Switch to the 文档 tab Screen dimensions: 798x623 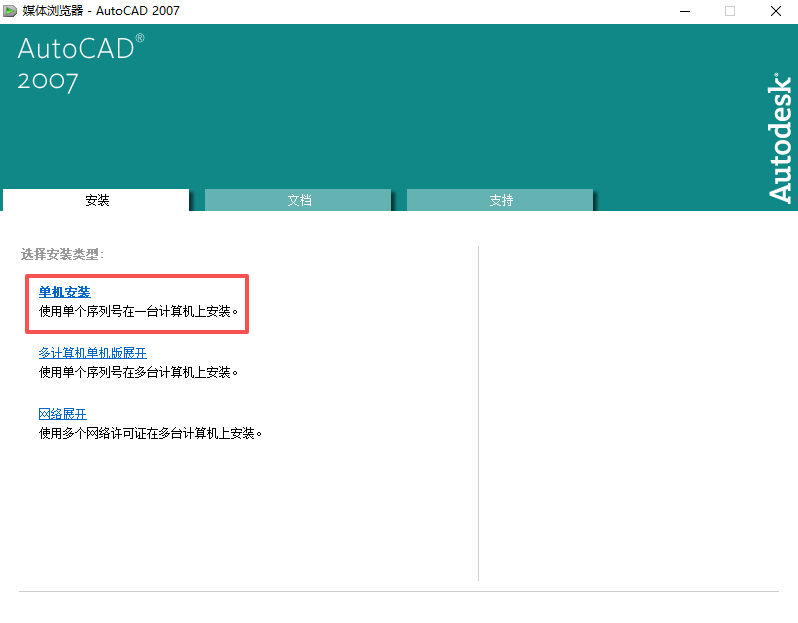pos(298,200)
